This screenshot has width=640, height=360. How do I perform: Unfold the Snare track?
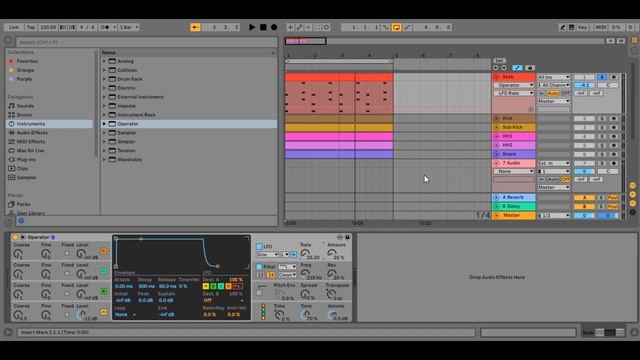pyautogui.click(x=496, y=154)
